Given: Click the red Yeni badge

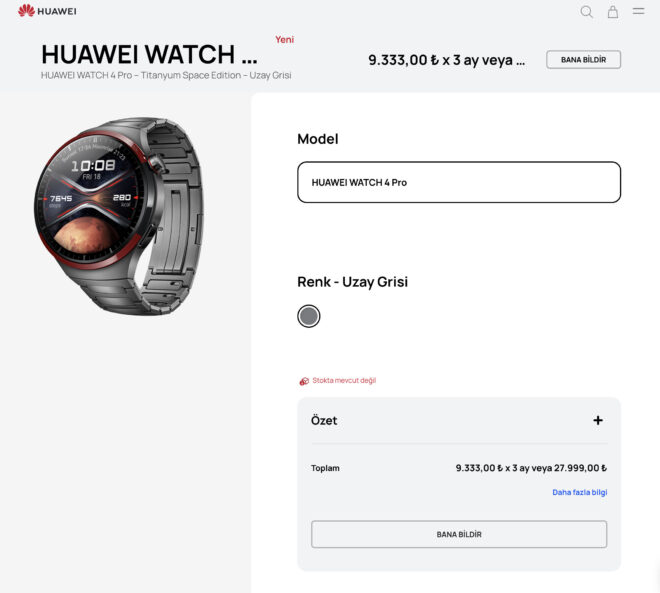Looking at the screenshot, I should click(x=285, y=40).
